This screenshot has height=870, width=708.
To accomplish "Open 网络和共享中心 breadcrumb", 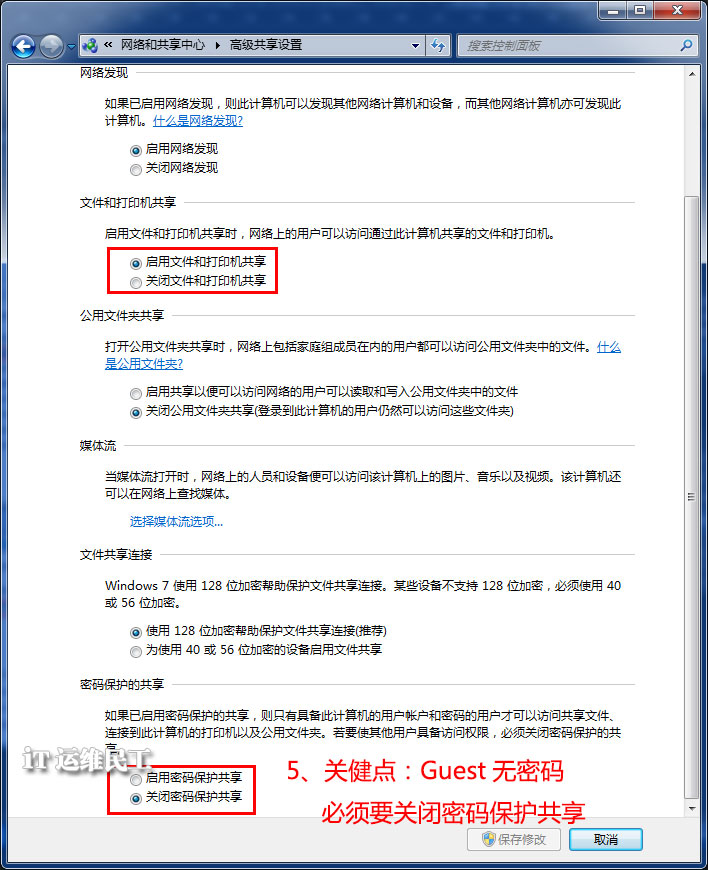I will (163, 45).
